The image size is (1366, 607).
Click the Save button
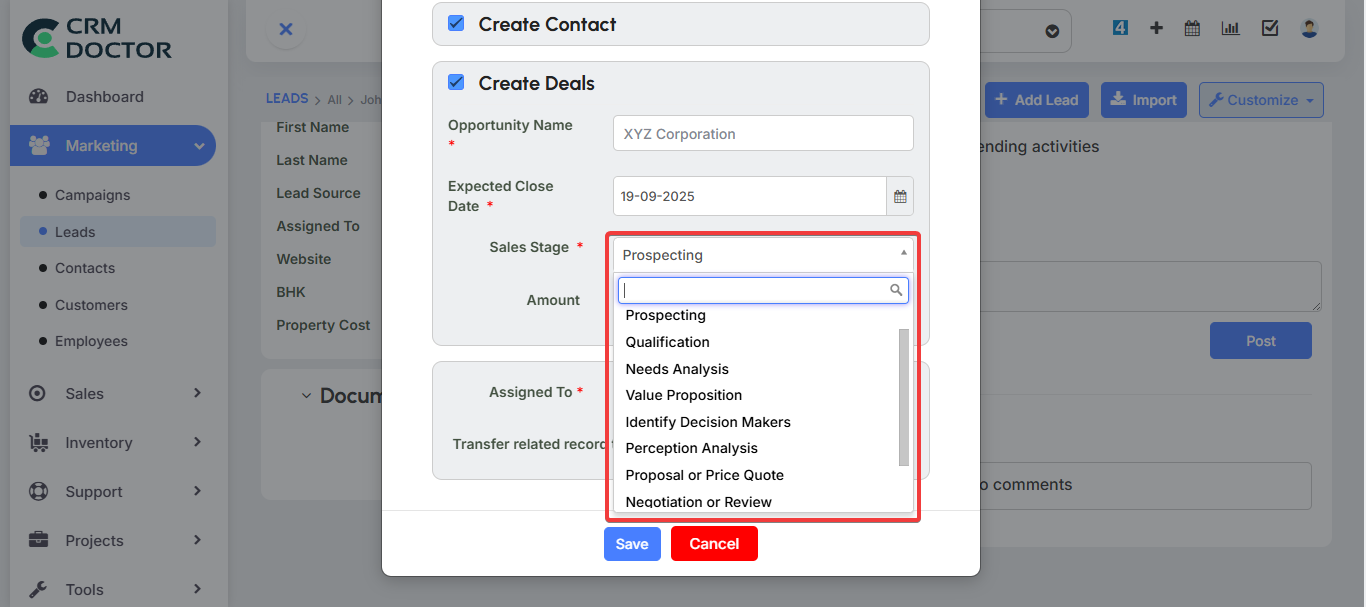pos(632,543)
